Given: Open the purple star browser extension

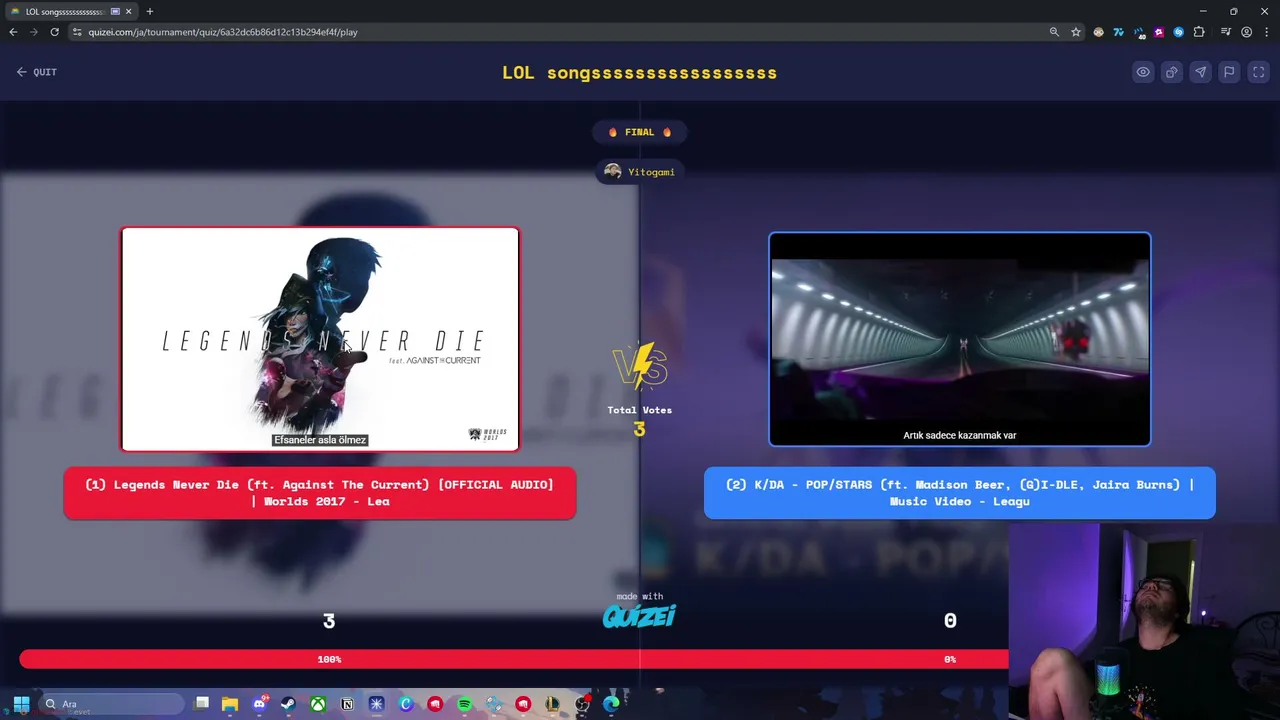Looking at the screenshot, I should [x=1159, y=32].
